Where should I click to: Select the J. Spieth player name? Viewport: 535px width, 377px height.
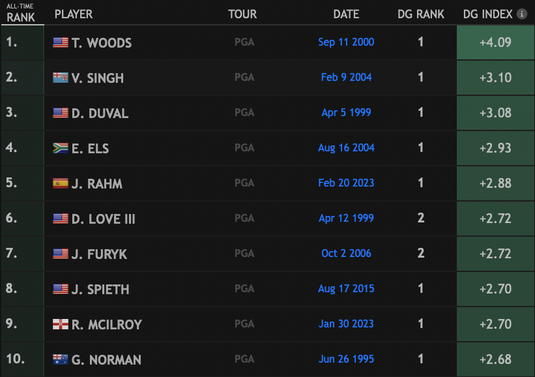point(100,289)
